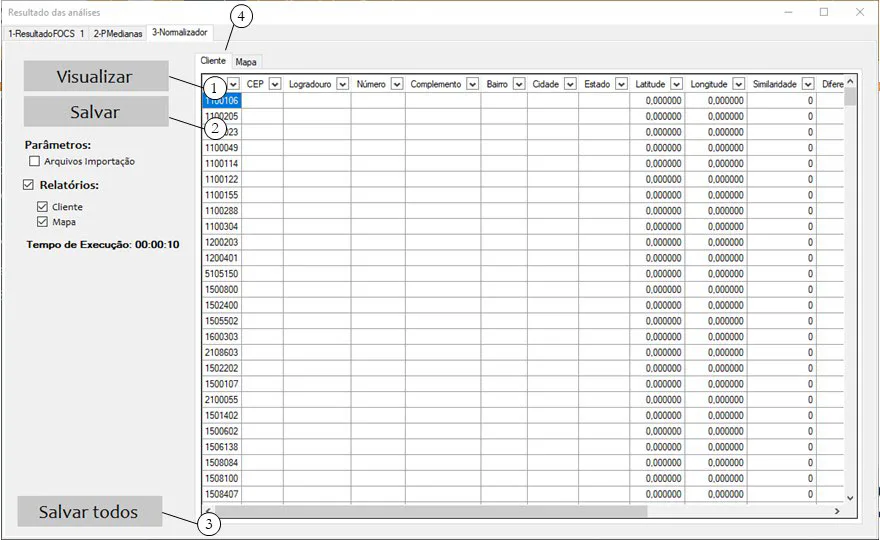
Task: Open the first column's filter dropdown
Action: coord(233,84)
